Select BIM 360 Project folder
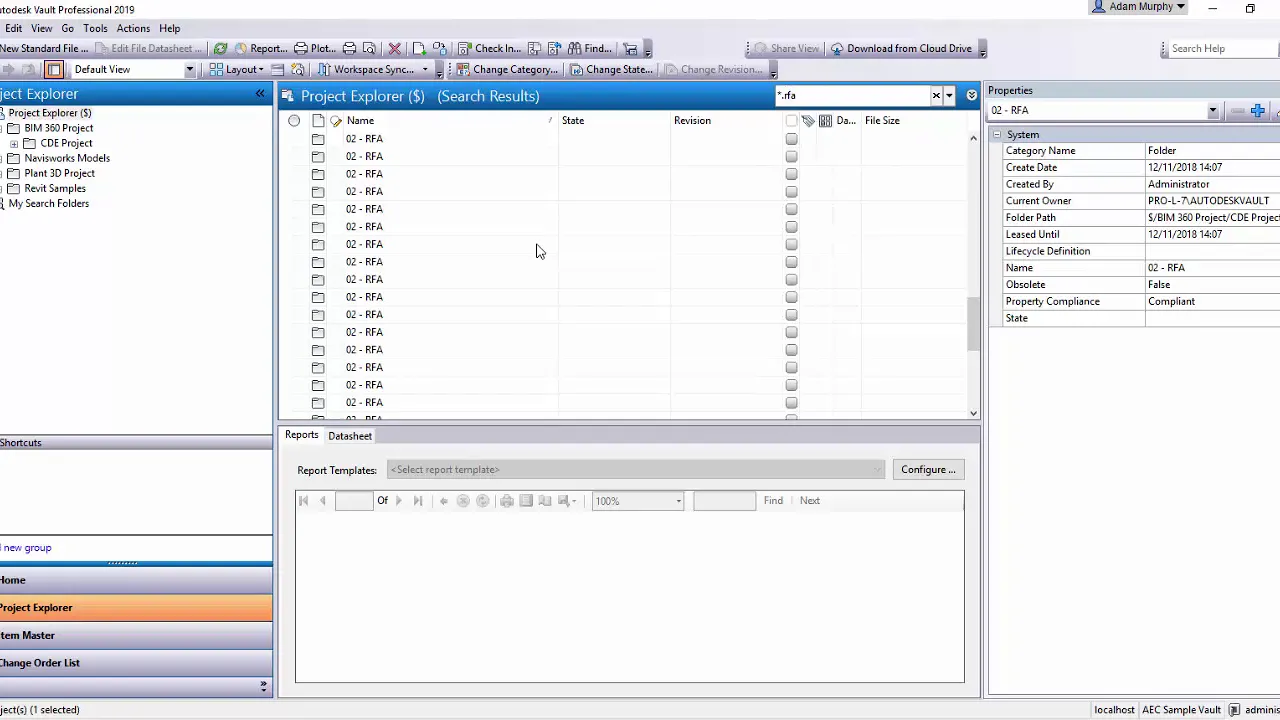The height and width of the screenshot is (720, 1280). click(x=58, y=128)
